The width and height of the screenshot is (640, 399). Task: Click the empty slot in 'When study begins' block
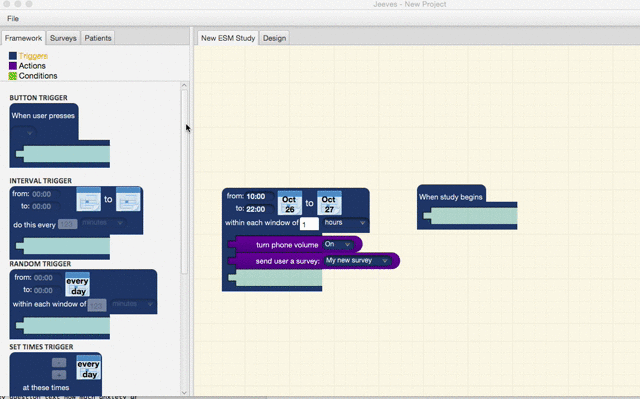471,216
